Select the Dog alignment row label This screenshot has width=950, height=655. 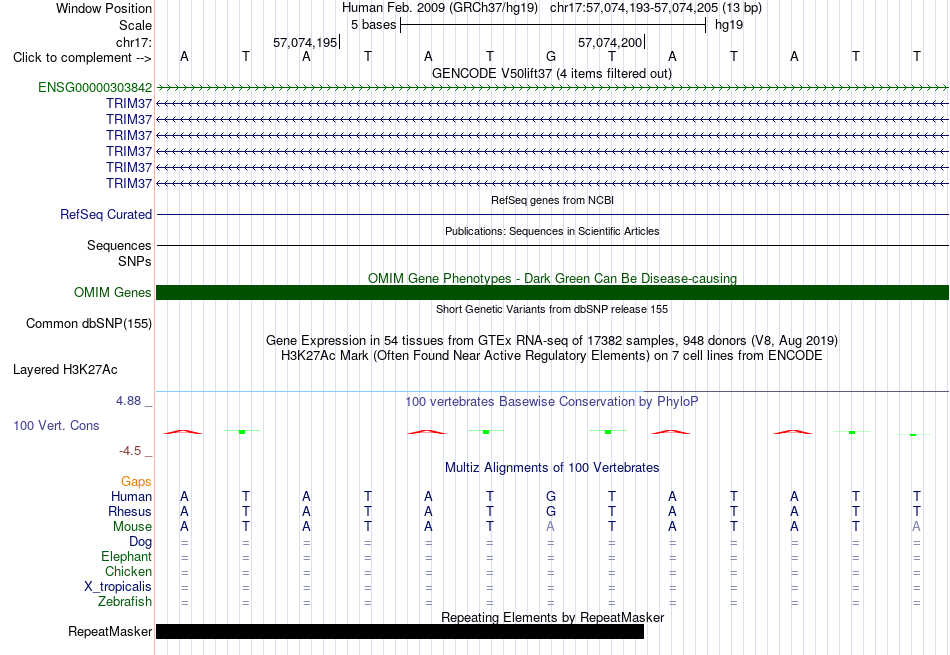click(141, 542)
